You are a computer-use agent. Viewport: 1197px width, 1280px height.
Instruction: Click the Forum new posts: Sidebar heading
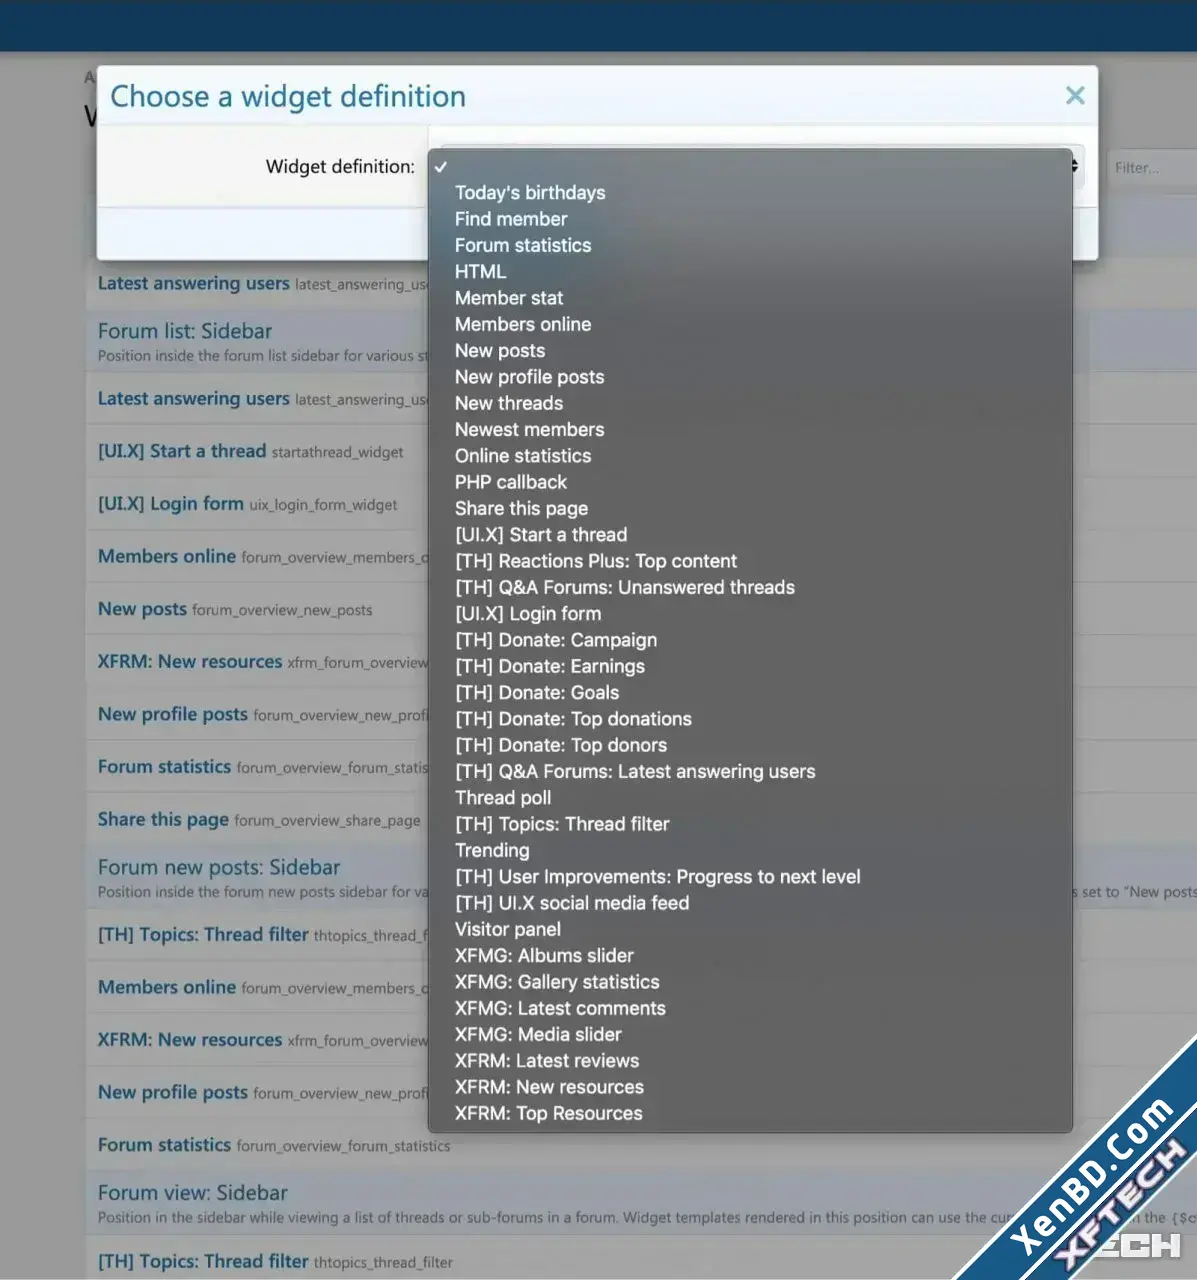pyautogui.click(x=219, y=867)
